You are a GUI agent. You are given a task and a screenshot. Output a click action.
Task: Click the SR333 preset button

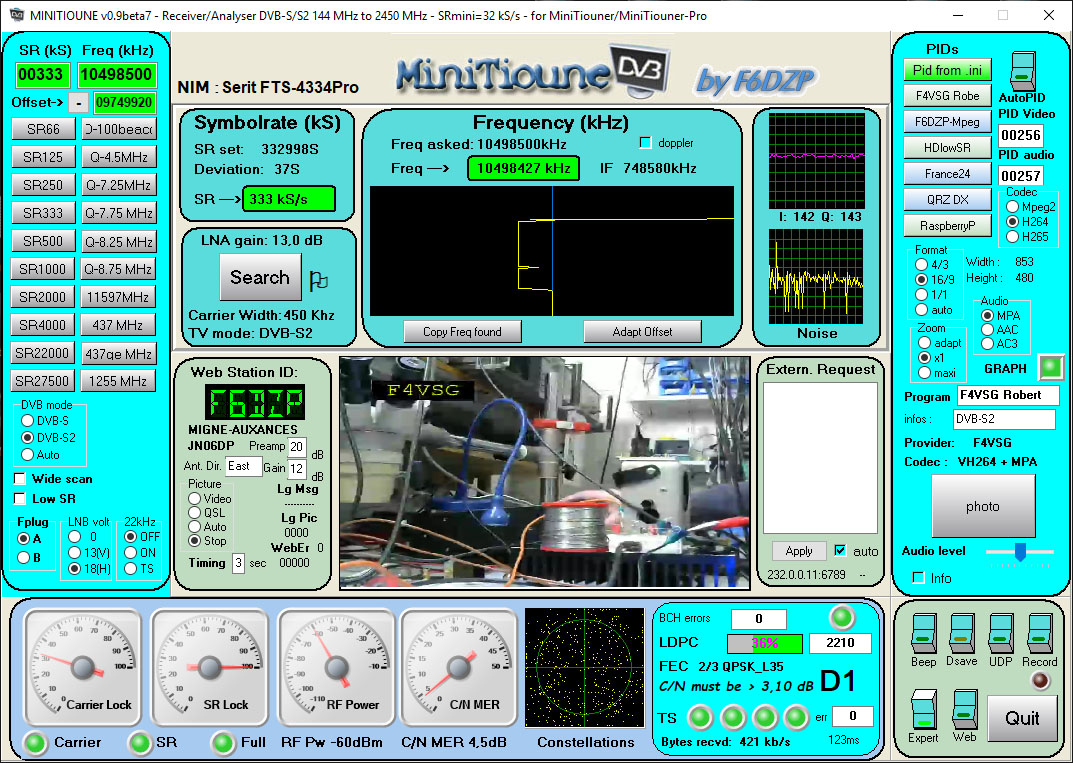[x=43, y=214]
